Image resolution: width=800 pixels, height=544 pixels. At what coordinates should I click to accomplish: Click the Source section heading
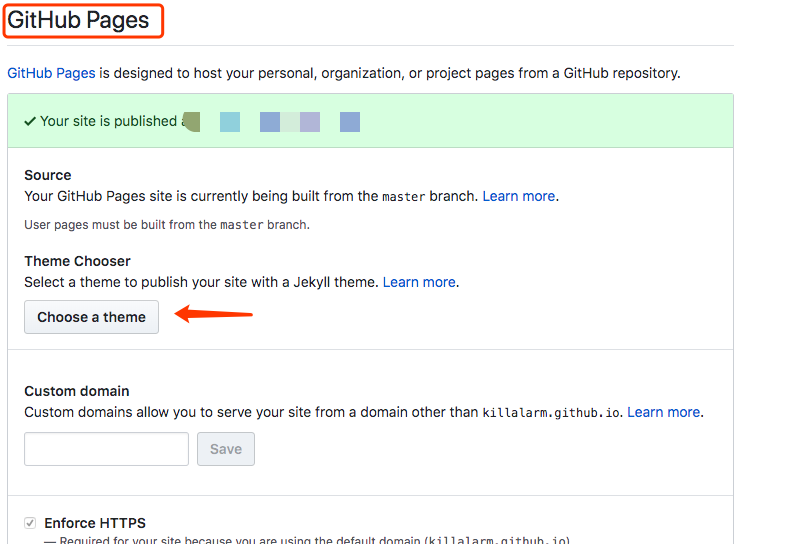[x=47, y=175]
